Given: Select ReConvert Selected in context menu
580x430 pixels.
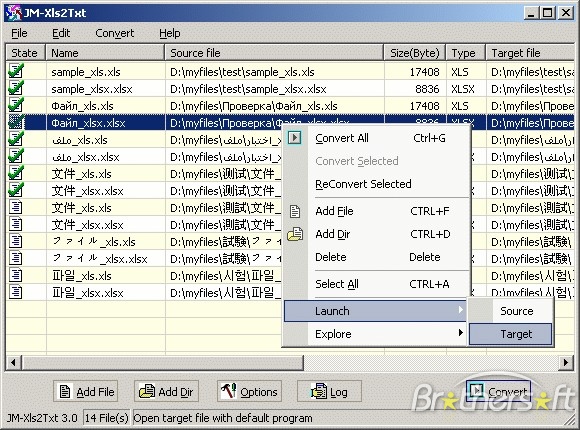Looking at the screenshot, I should click(363, 184).
